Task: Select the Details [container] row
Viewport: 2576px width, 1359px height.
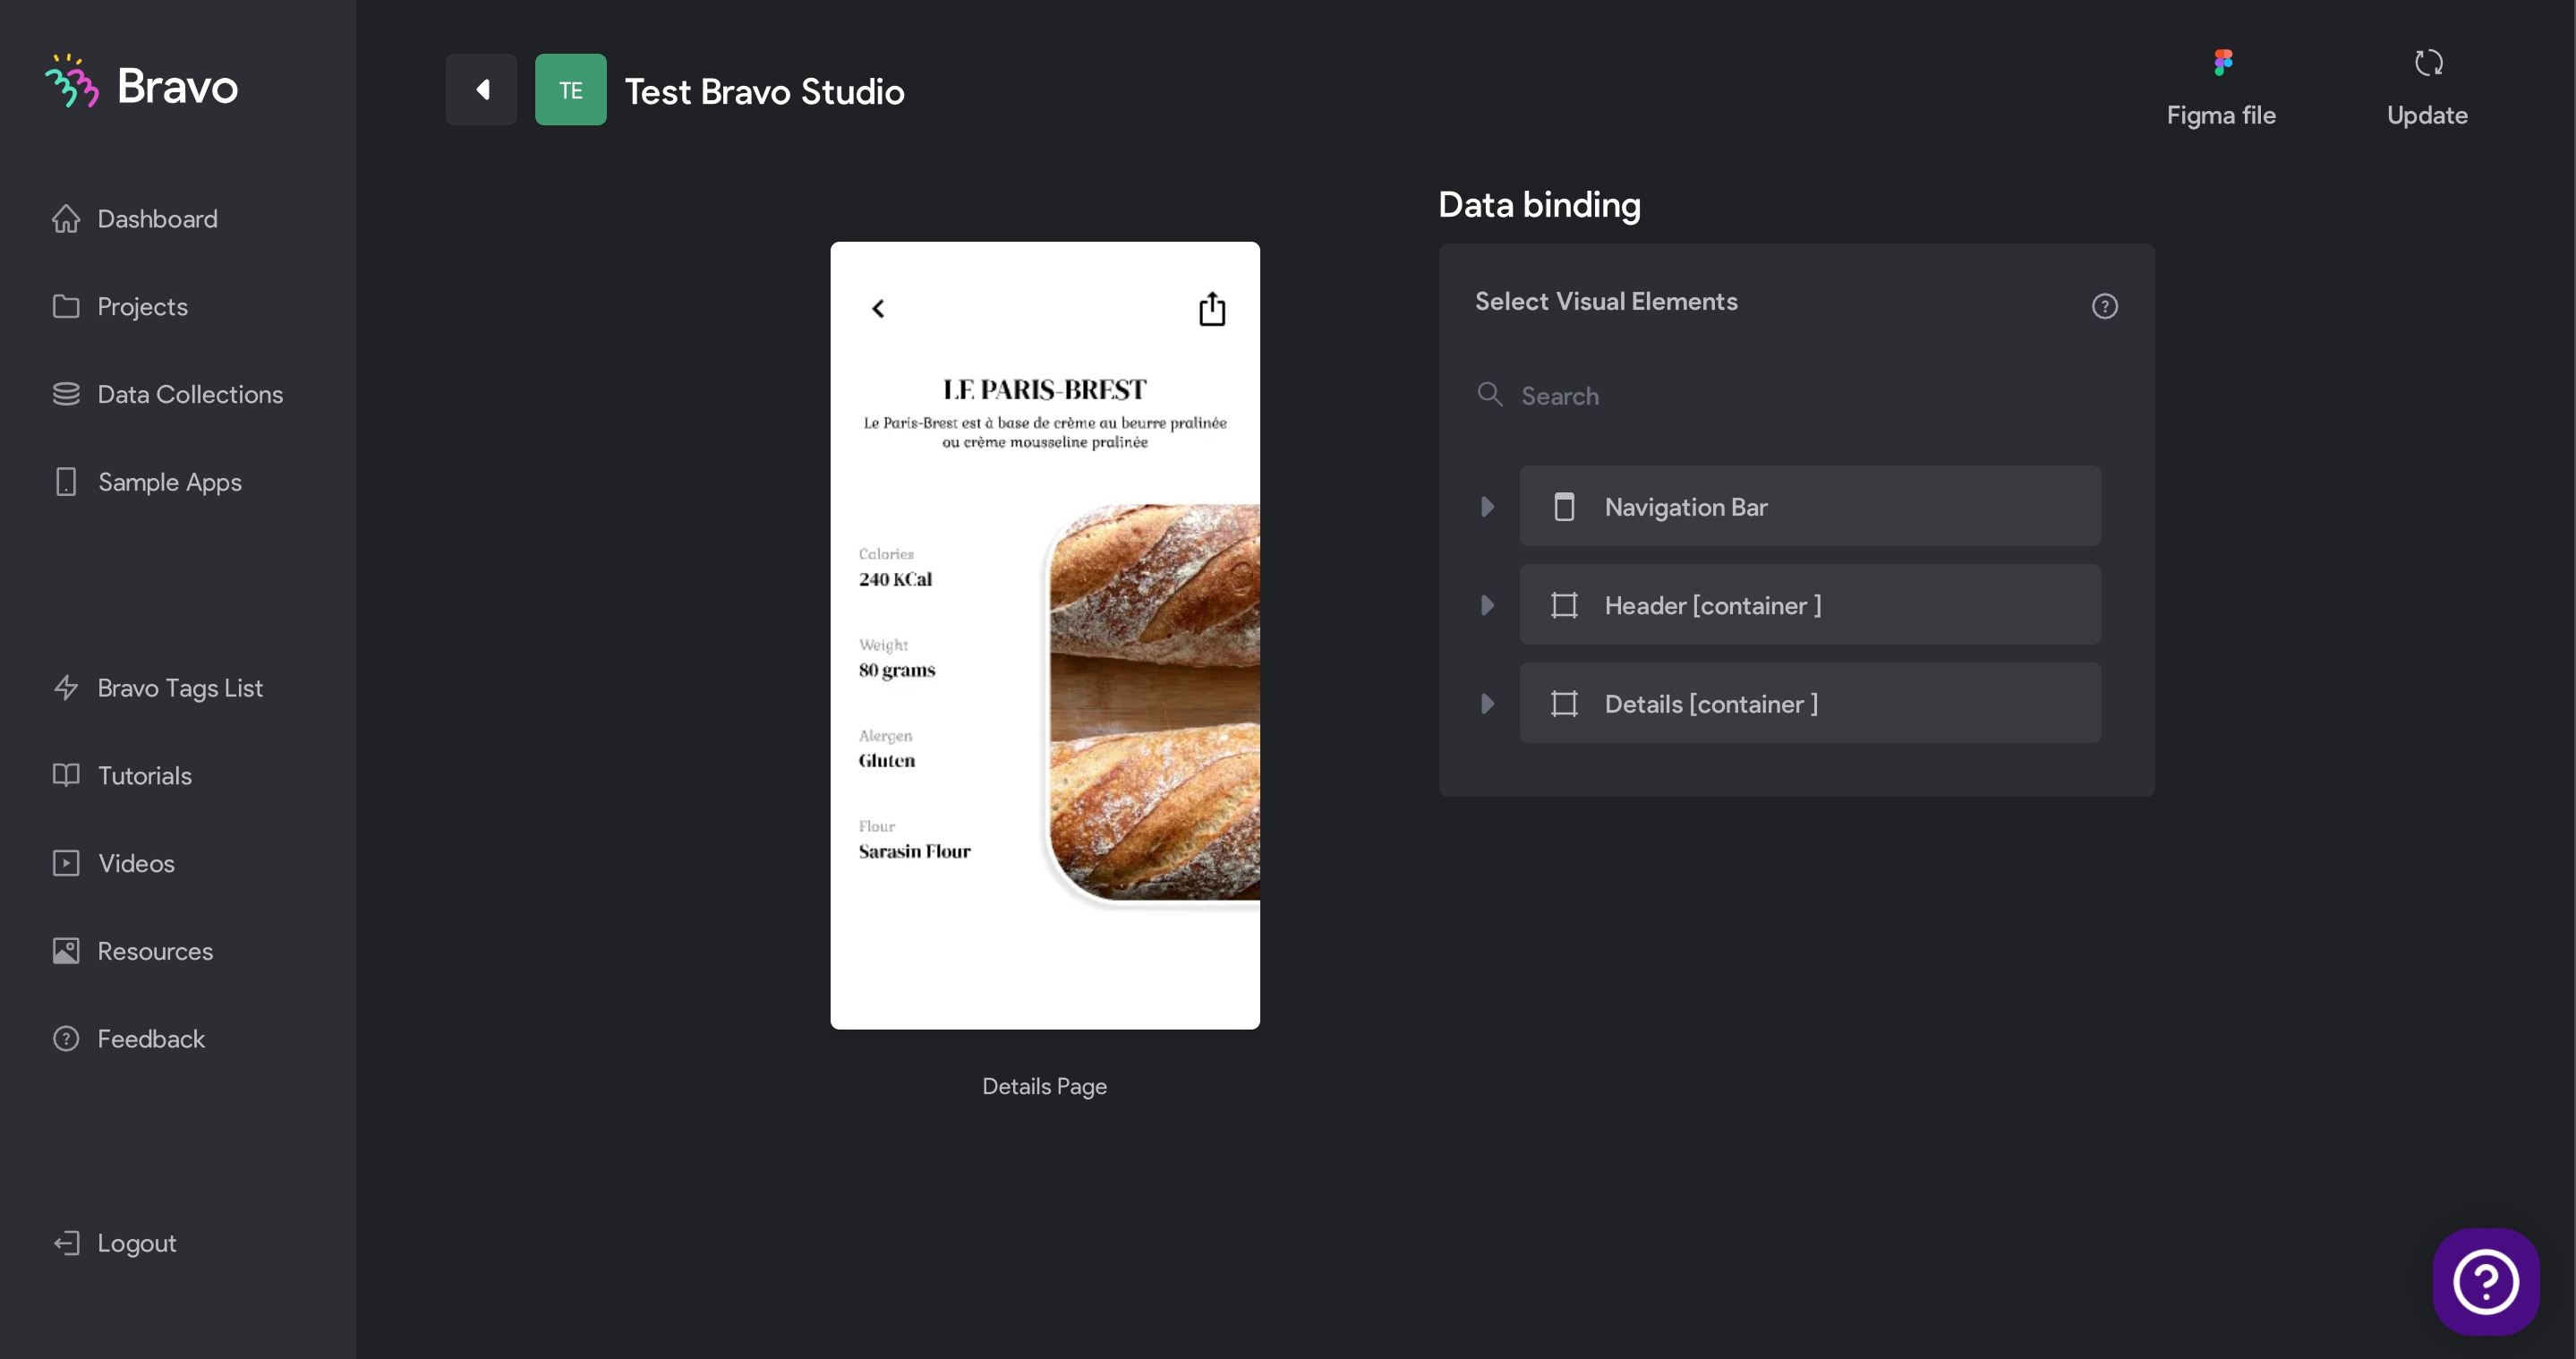Action: tap(1810, 703)
